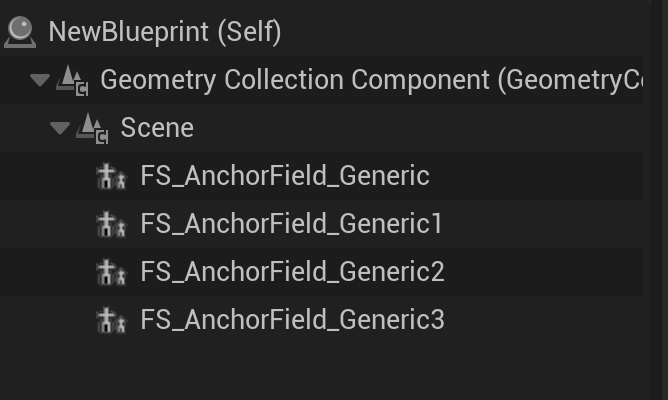Screen dimensions: 668x400
Task: Select FS_AnchorField_Generic1 in the tree
Action: click(x=291, y=224)
